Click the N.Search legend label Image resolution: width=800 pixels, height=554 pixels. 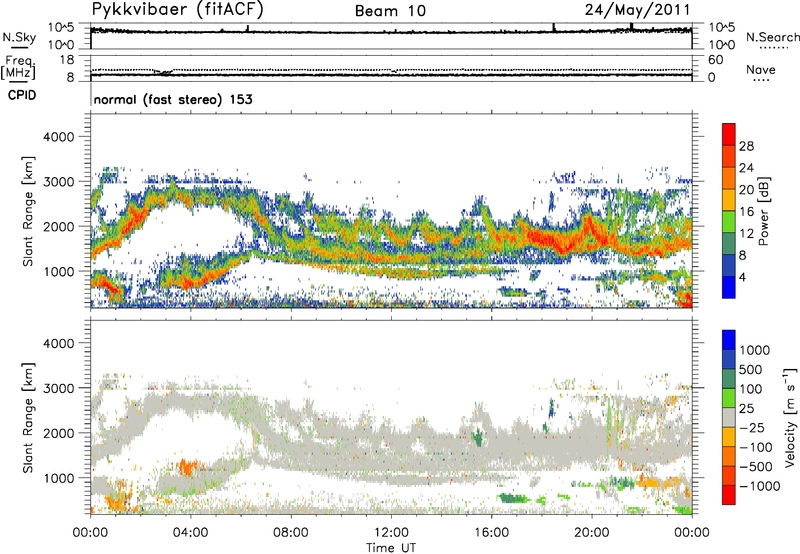click(x=772, y=37)
